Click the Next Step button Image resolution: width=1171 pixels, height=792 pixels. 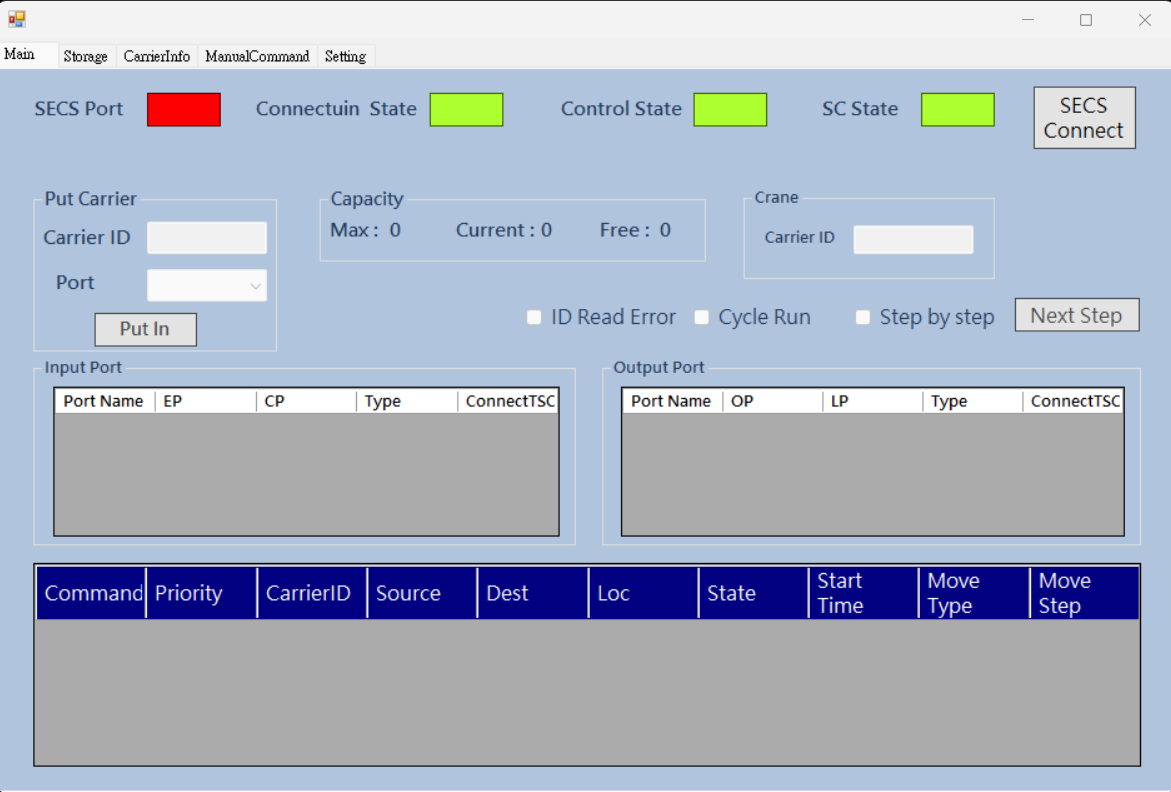(1077, 315)
